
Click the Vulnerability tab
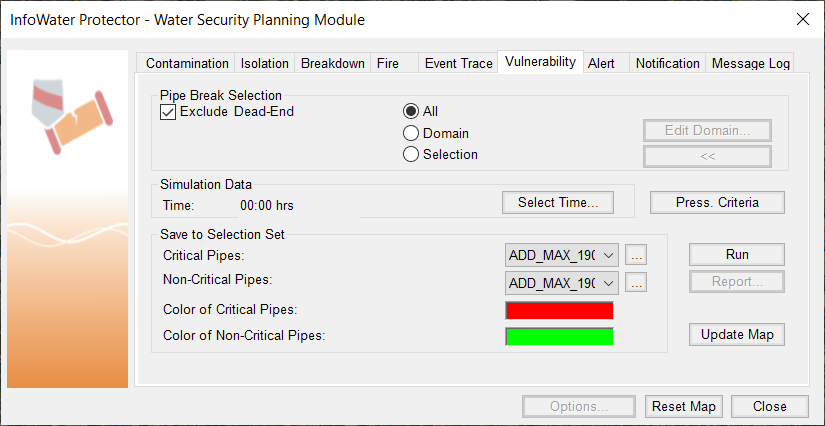pos(540,62)
